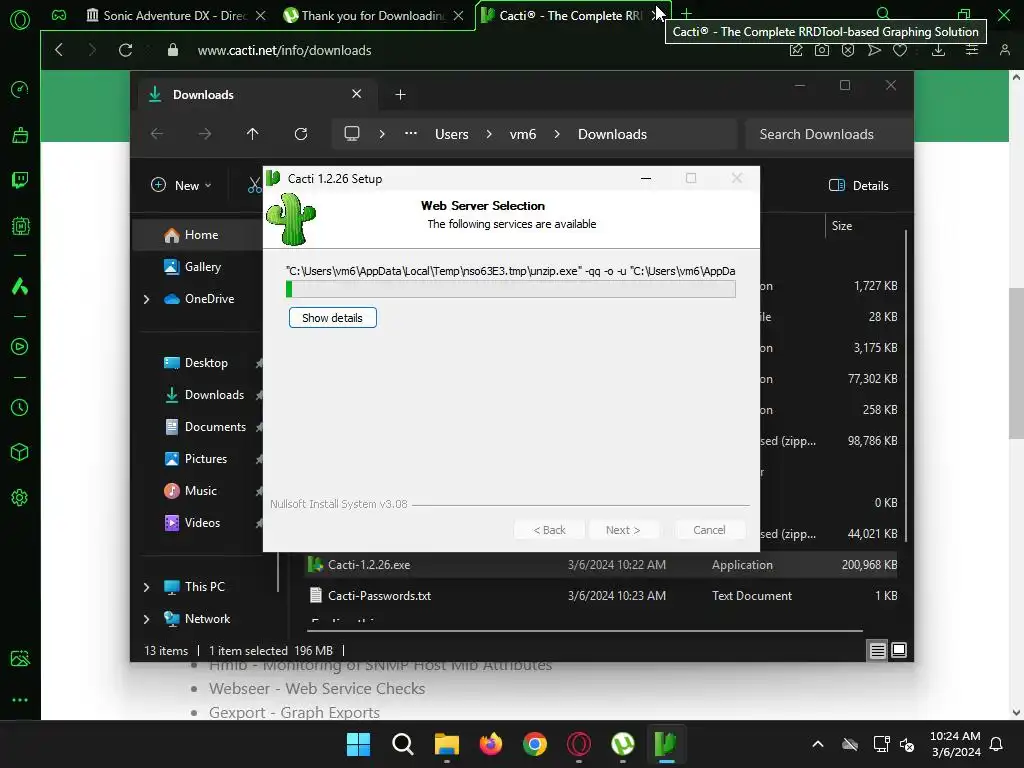Viewport: 1024px width, 768px height.
Task: Toggle the Details pane button
Action: pos(859,185)
